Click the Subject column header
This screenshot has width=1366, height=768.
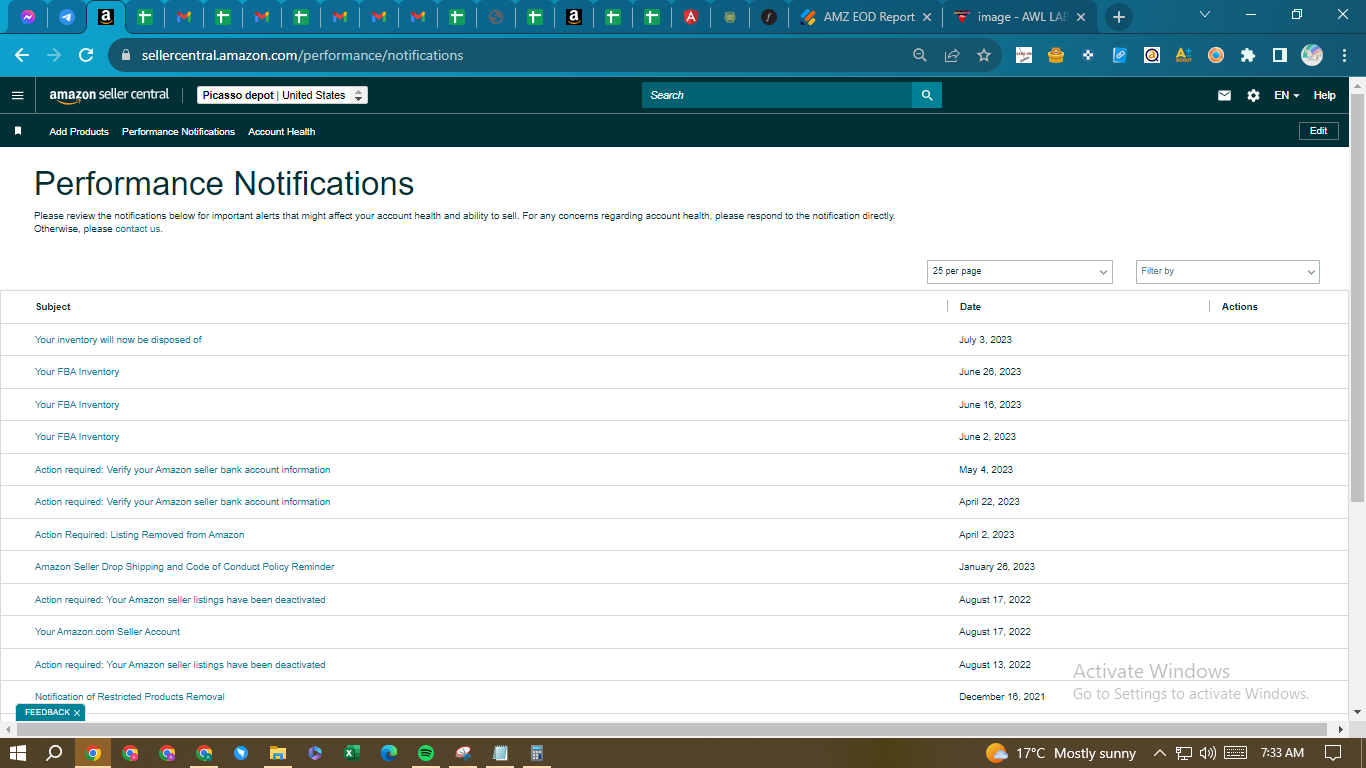pos(53,307)
